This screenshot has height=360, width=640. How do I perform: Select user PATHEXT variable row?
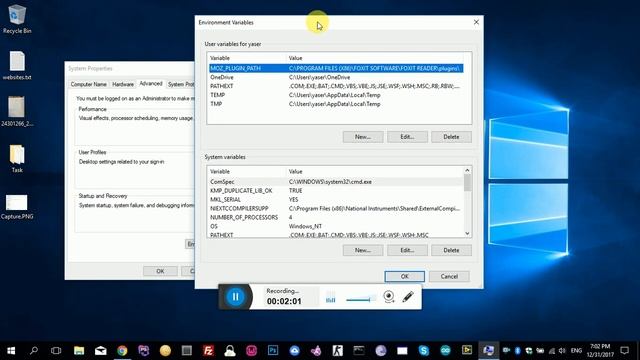336,86
